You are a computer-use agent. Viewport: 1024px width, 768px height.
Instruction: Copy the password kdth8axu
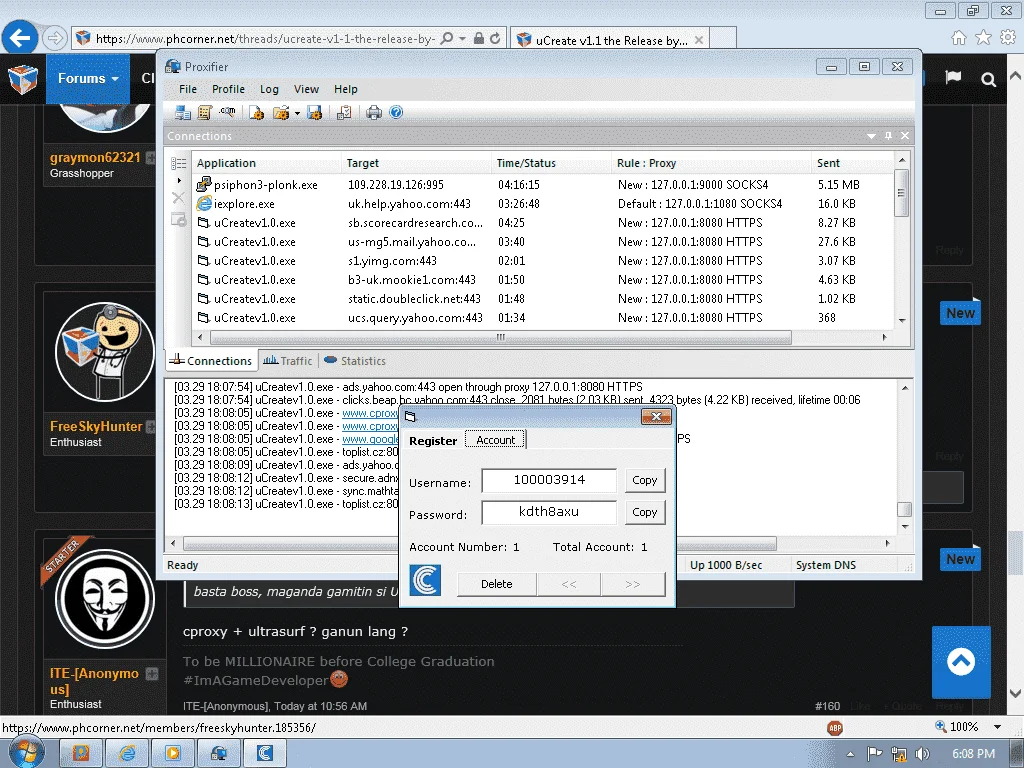pos(645,512)
